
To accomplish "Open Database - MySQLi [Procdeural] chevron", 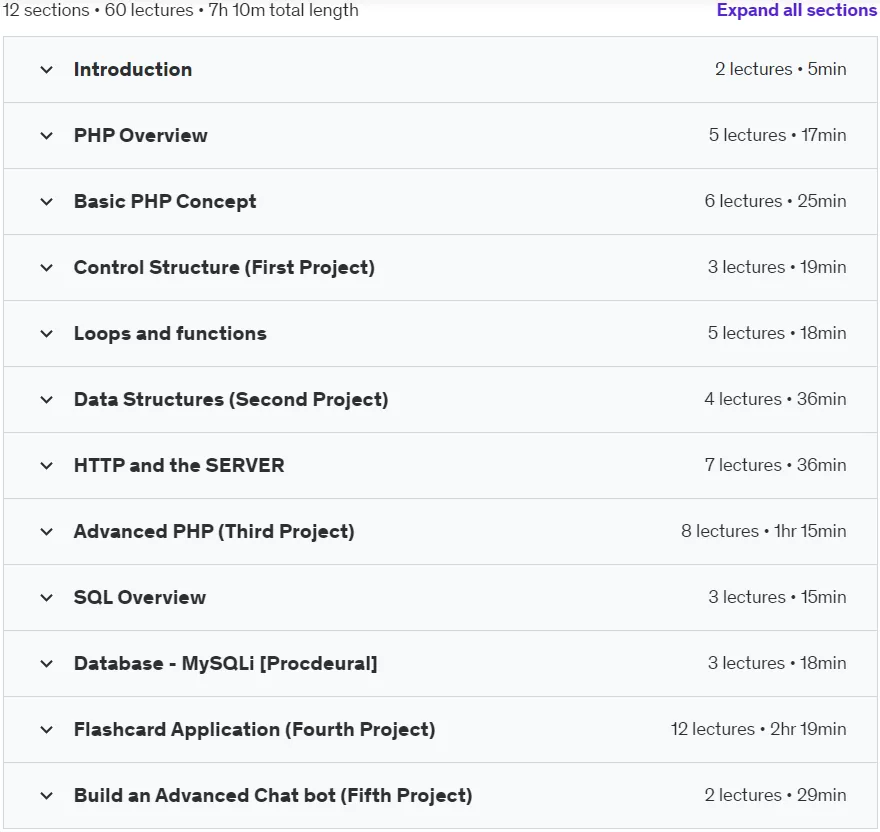I will (47, 664).
